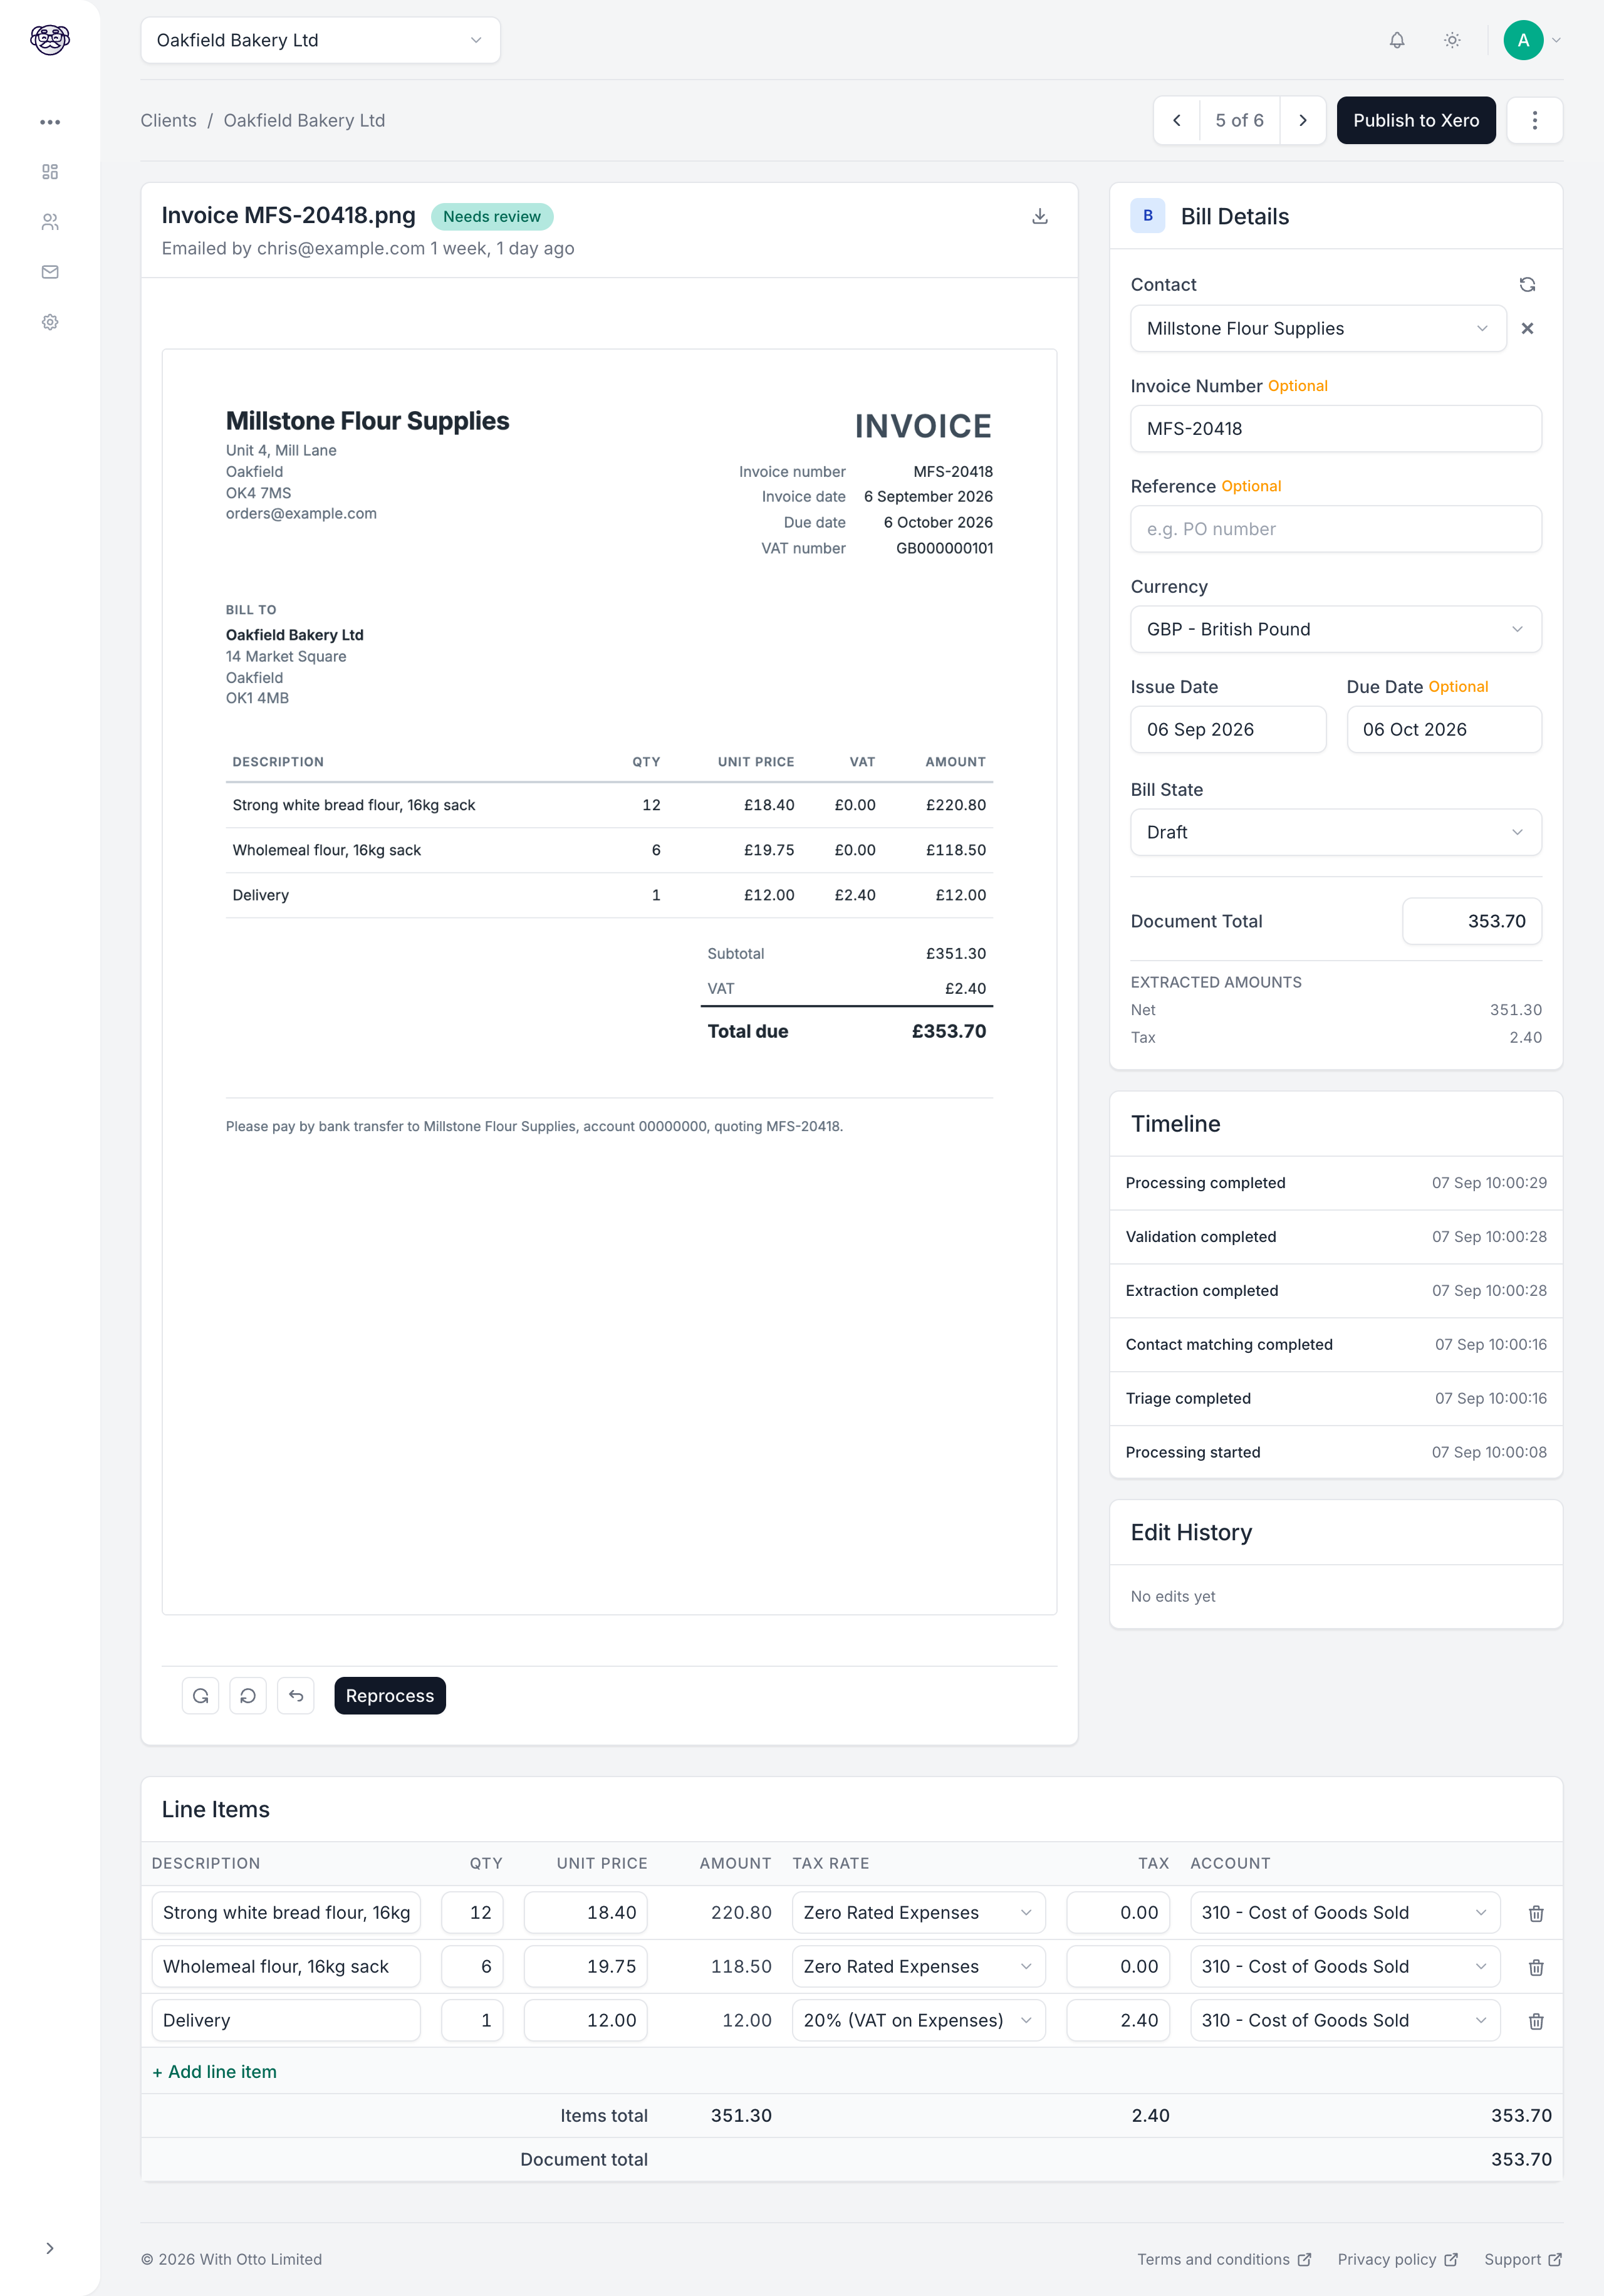Screen dimensions: 1604x2296
Task: Change account for Delivery line
Action: [1345, 2021]
